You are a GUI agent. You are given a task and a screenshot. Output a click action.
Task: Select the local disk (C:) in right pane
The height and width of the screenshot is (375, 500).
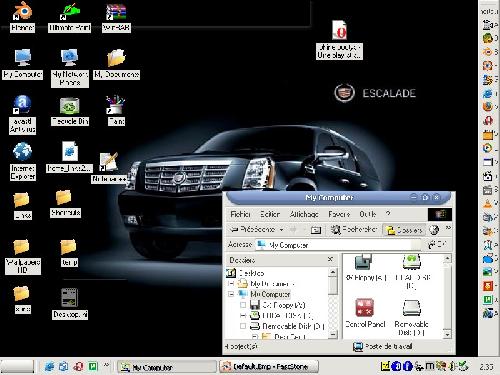pyautogui.click(x=412, y=272)
